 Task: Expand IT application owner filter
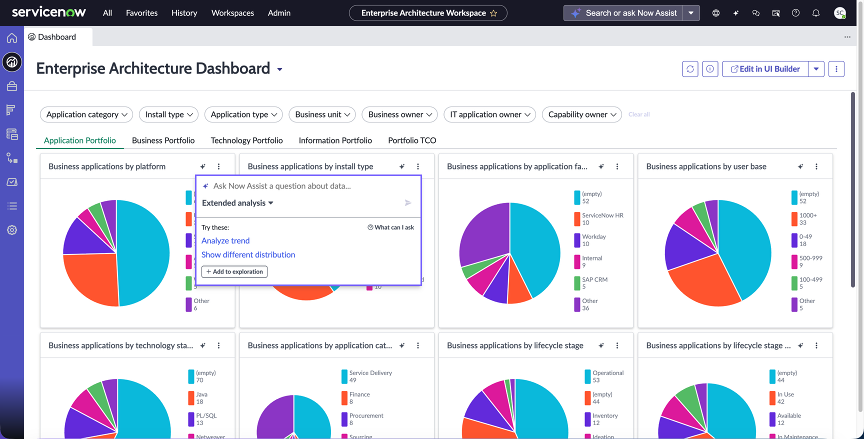pyautogui.click(x=490, y=115)
